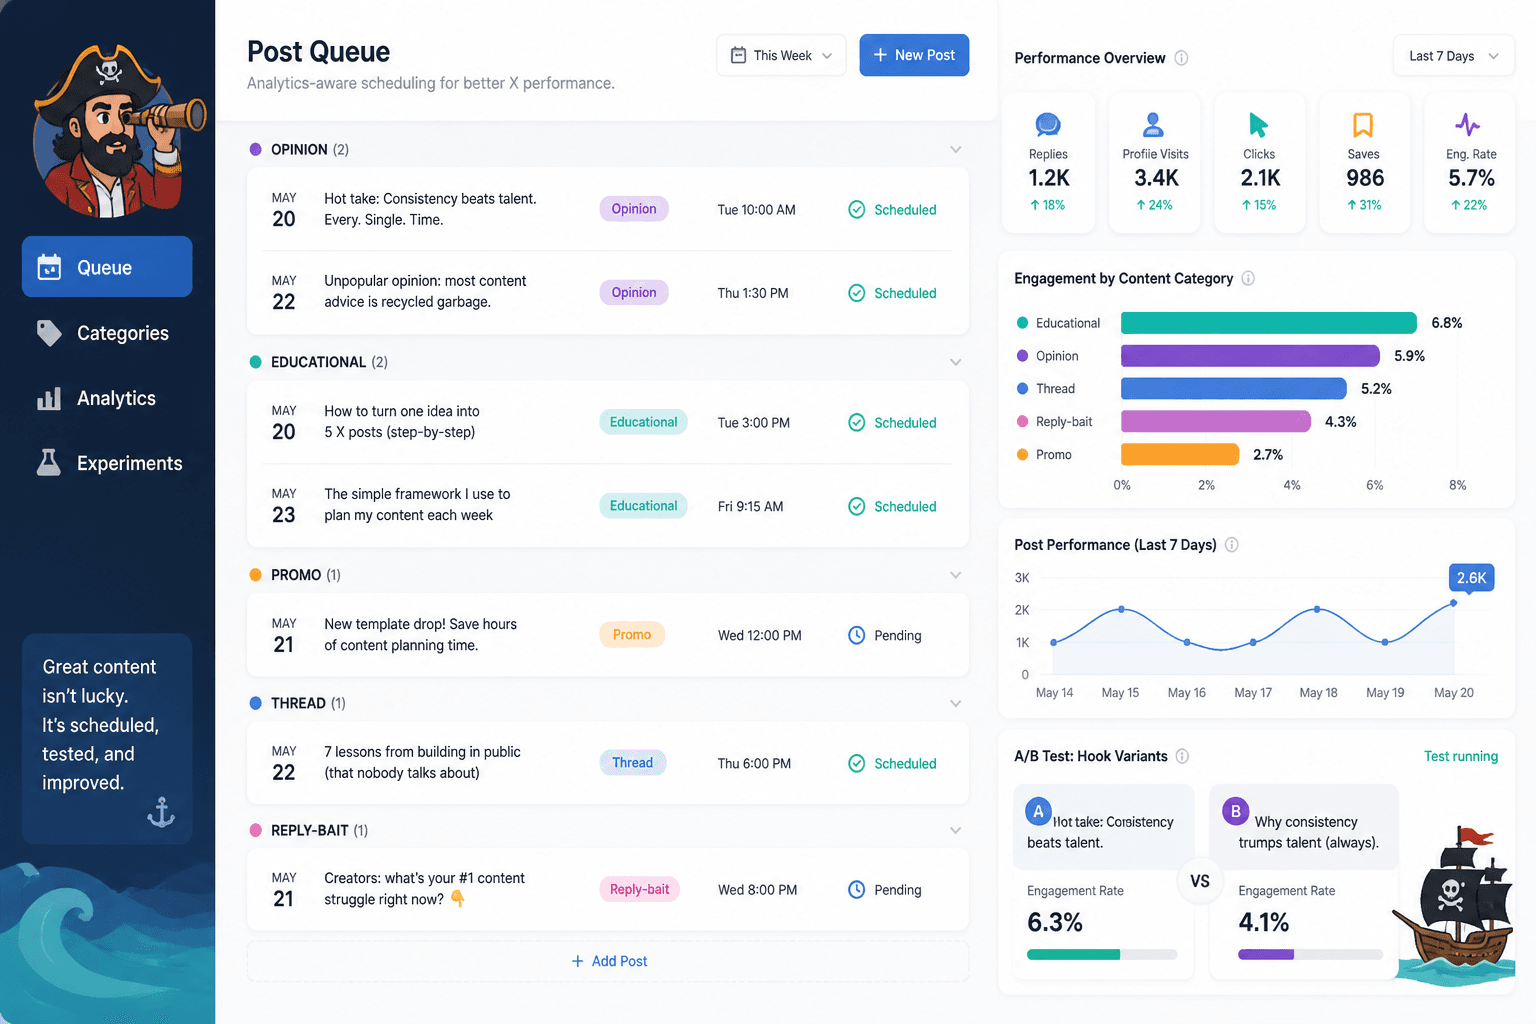Open the Last 7 Days range dropdown
Viewport: 1536px width, 1024px height.
[1454, 56]
